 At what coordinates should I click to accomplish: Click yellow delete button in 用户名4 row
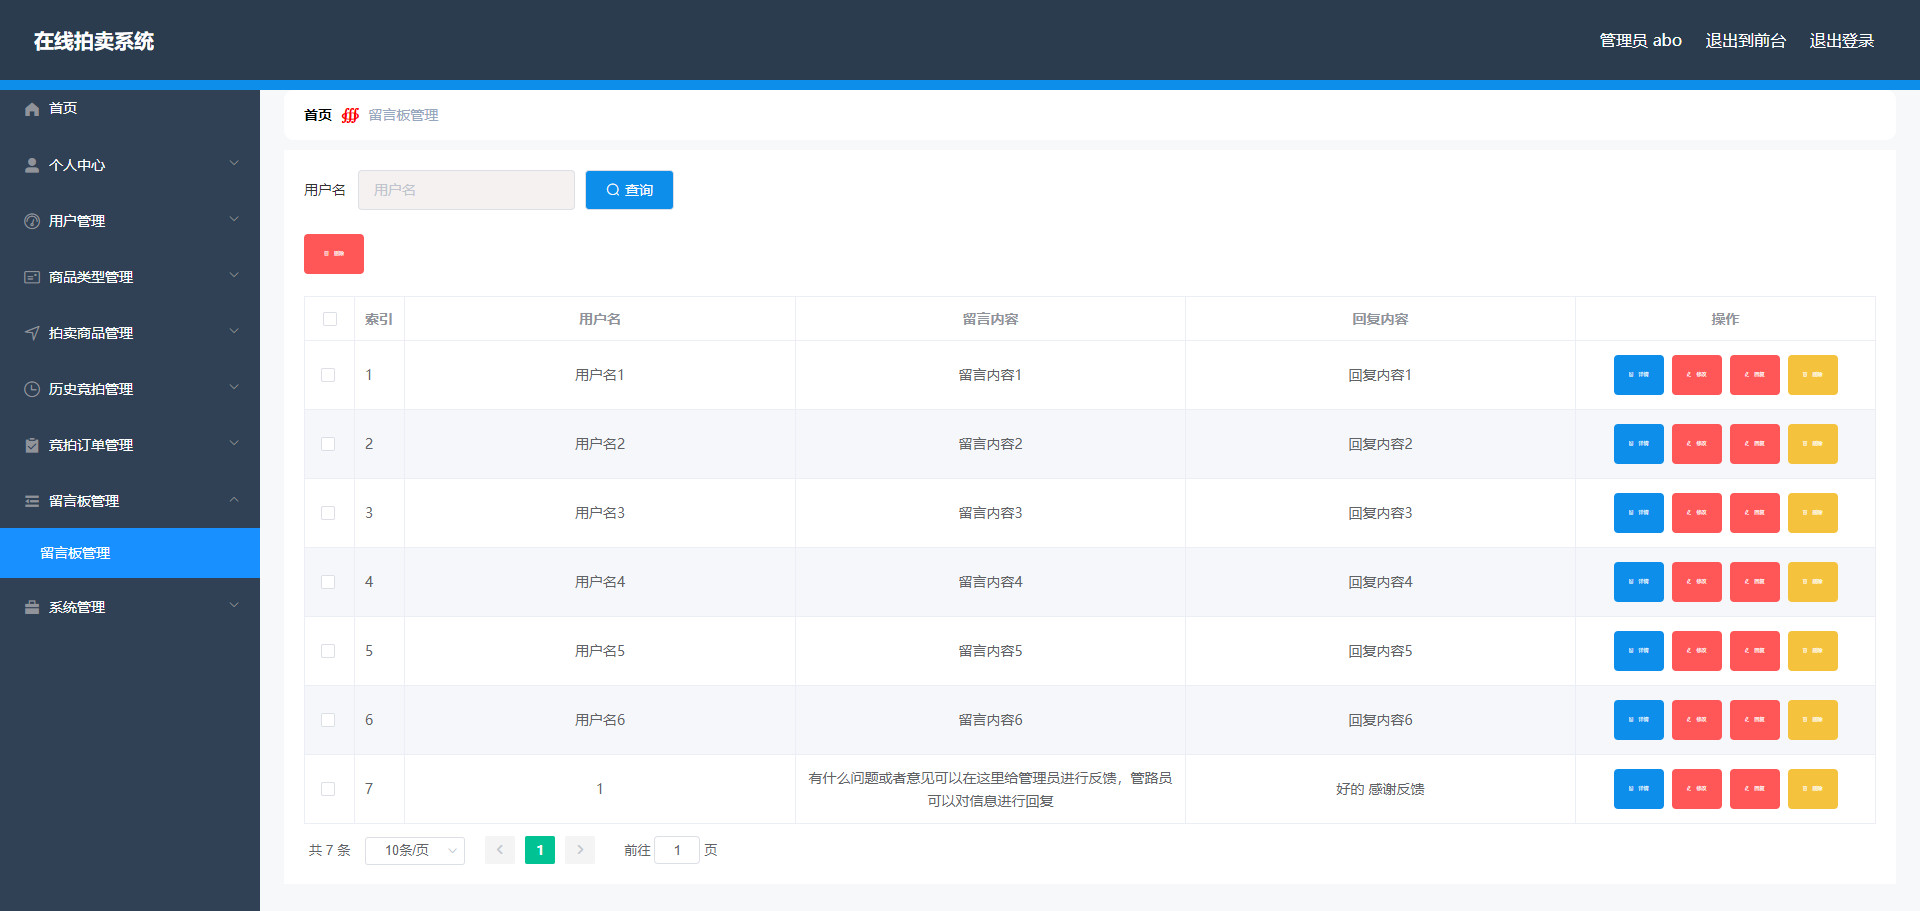[1812, 582]
